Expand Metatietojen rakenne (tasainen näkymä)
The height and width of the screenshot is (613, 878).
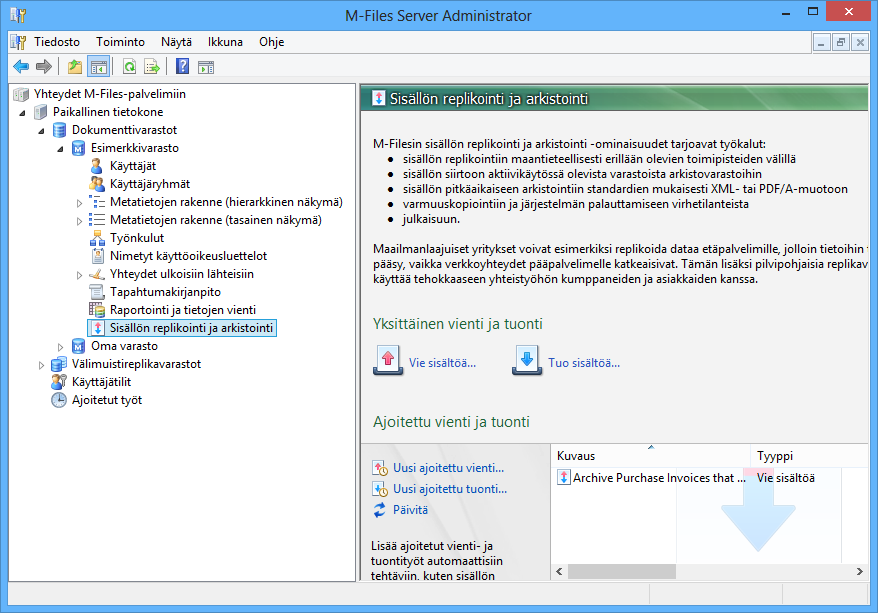coord(79,221)
